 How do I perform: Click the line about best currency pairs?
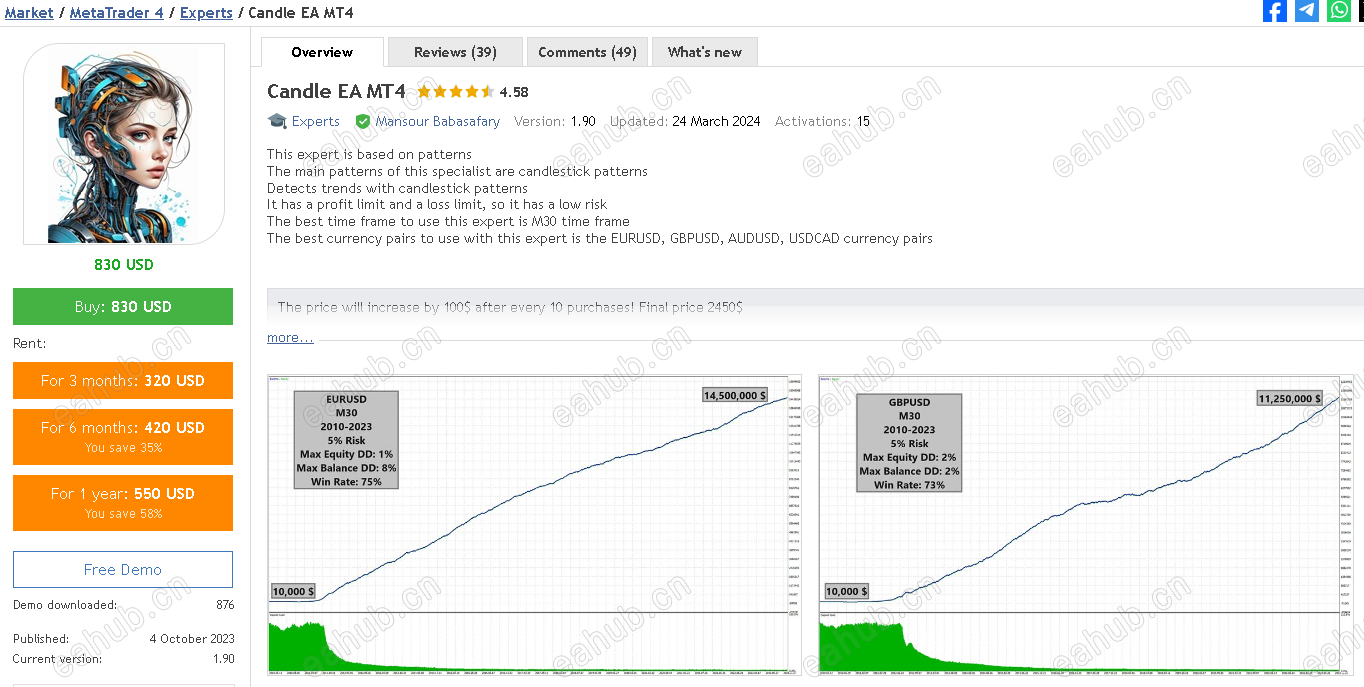[x=599, y=238]
